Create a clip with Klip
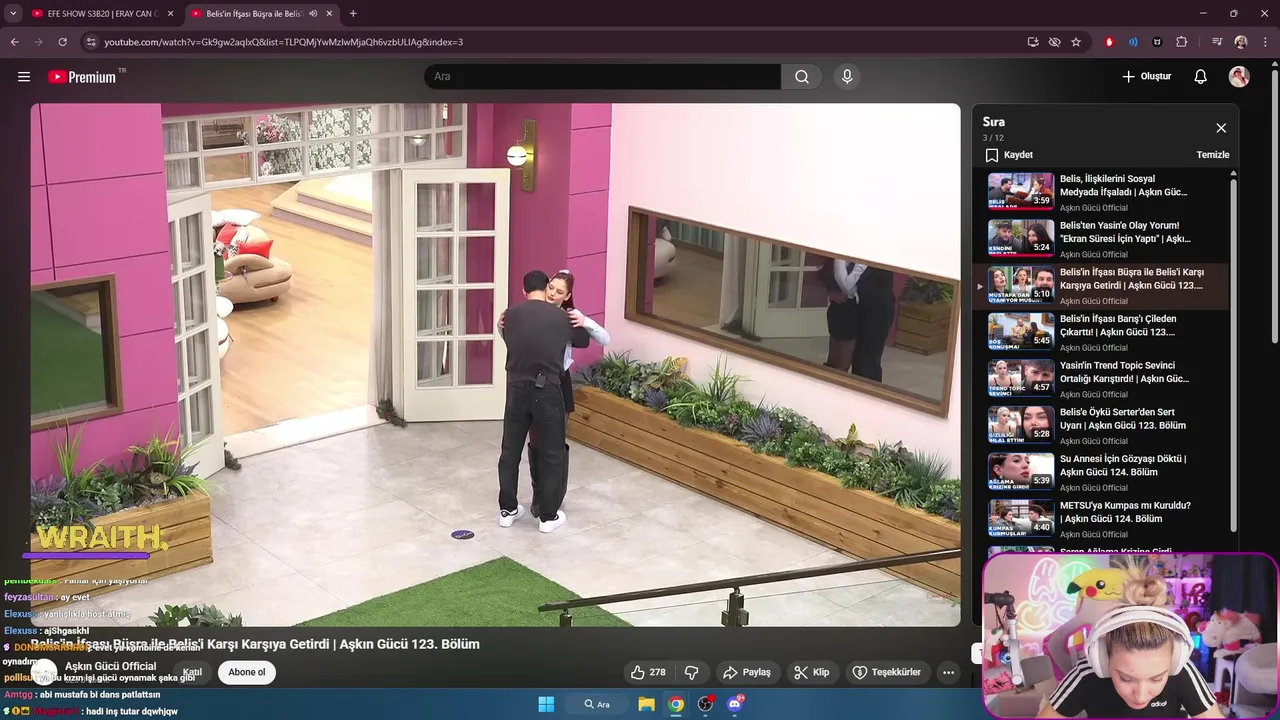 coord(811,672)
